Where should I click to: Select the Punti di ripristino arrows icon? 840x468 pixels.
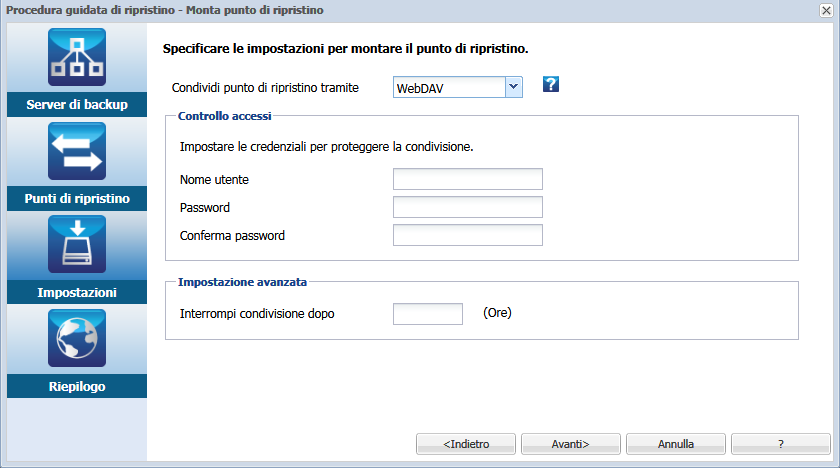[x=77, y=151]
